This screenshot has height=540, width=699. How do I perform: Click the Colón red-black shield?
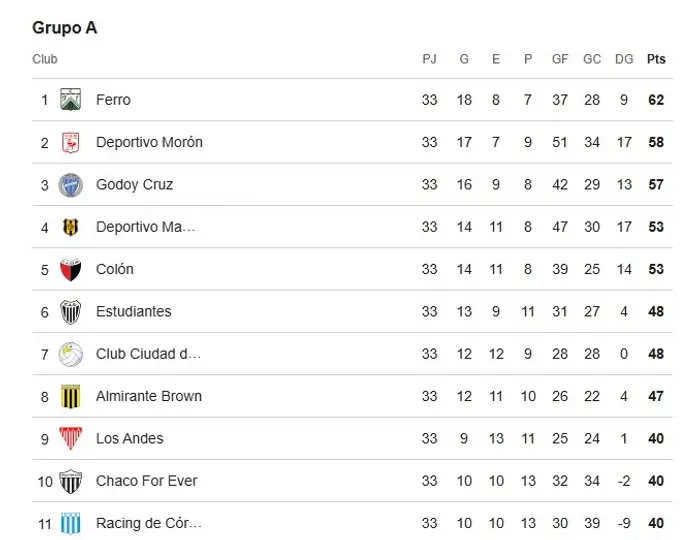coord(70,269)
